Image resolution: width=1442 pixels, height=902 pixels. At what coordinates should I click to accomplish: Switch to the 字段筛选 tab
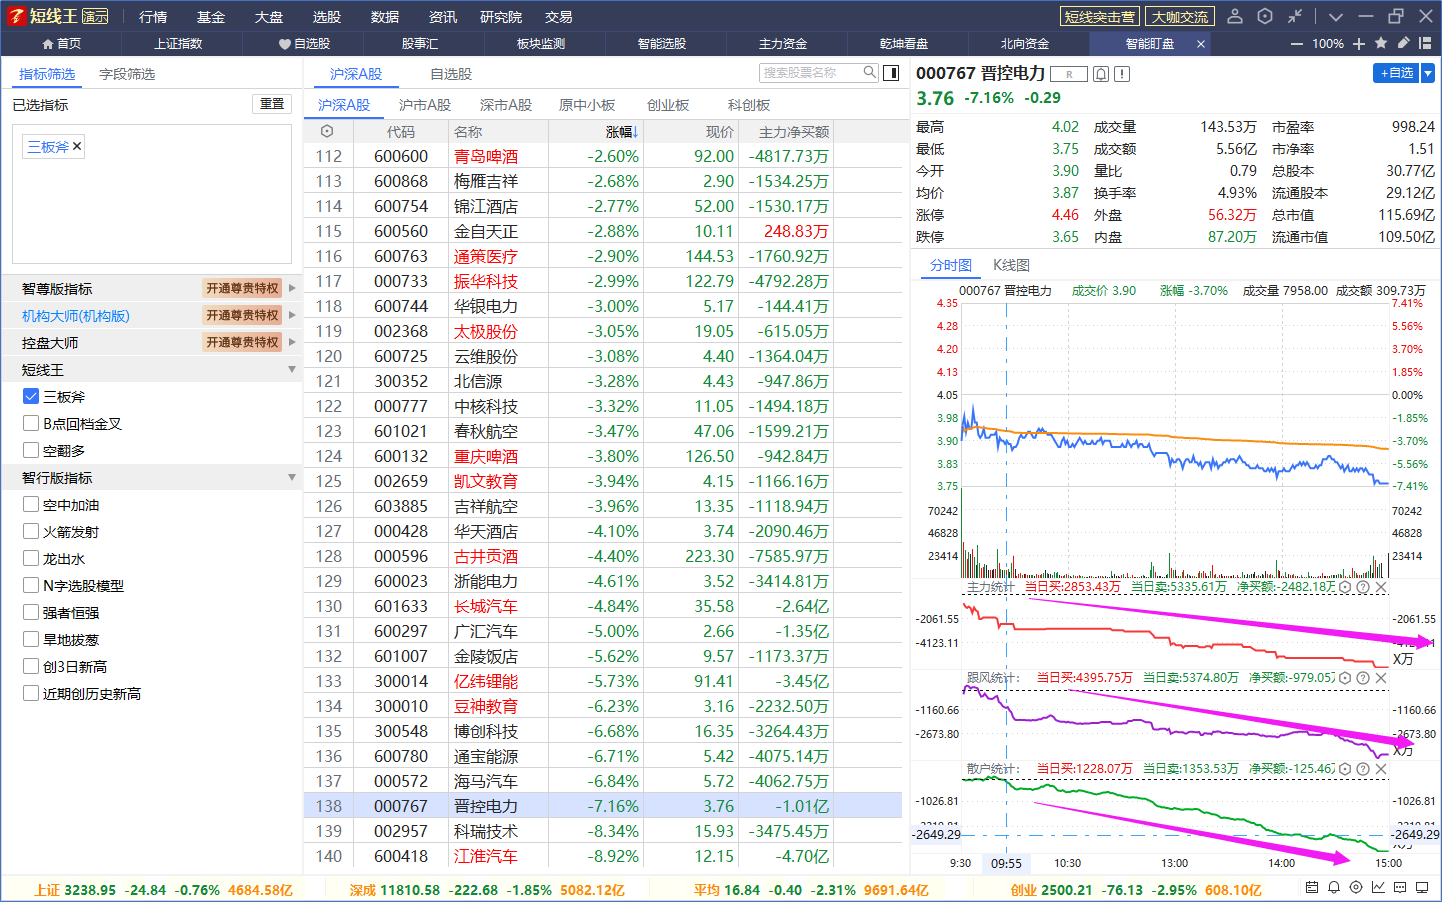pos(127,74)
